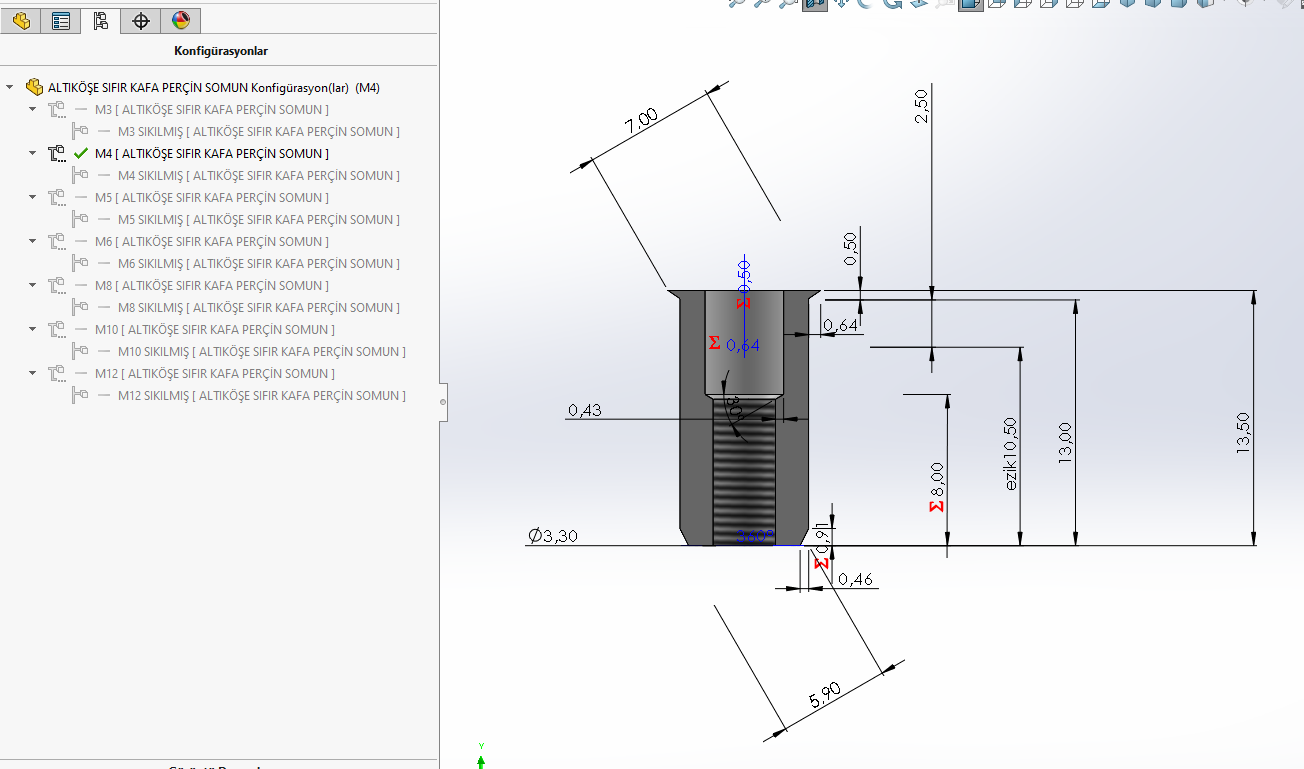Image resolution: width=1304 pixels, height=769 pixels.
Task: Collapse the M3 configuration branch
Action: [34, 109]
